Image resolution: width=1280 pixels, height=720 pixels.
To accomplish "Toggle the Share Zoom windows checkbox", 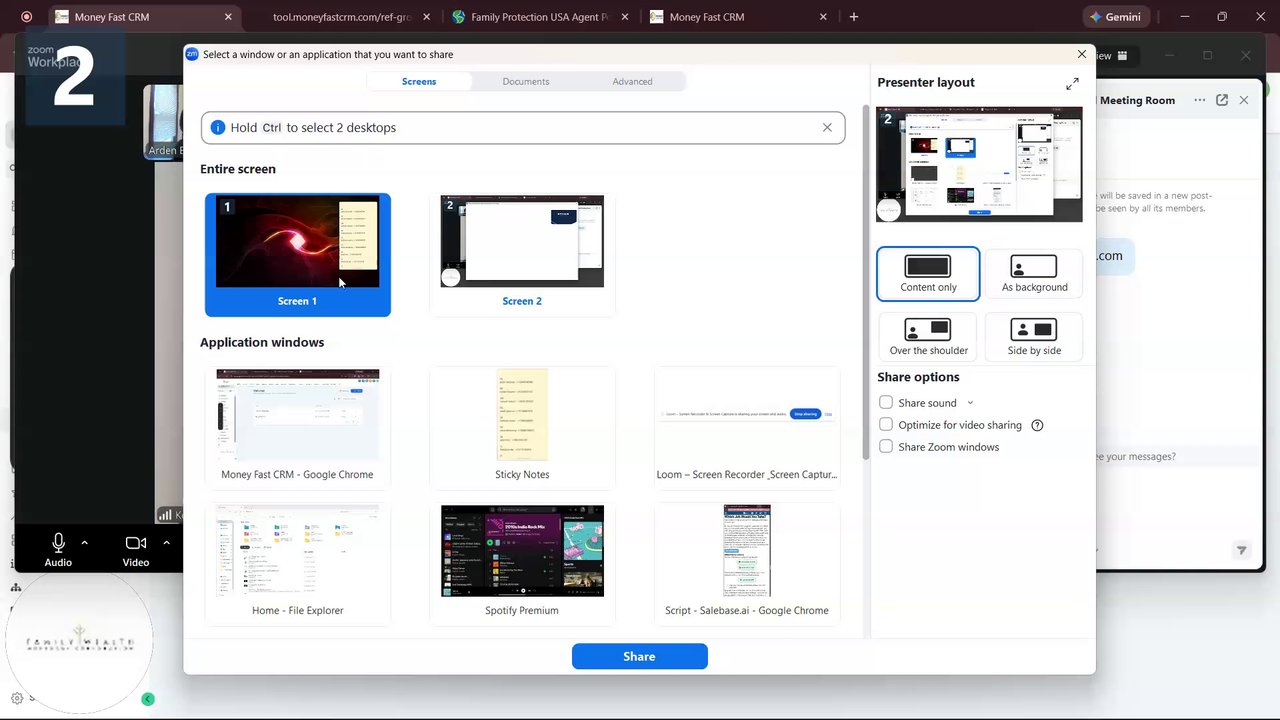I will tap(886, 447).
